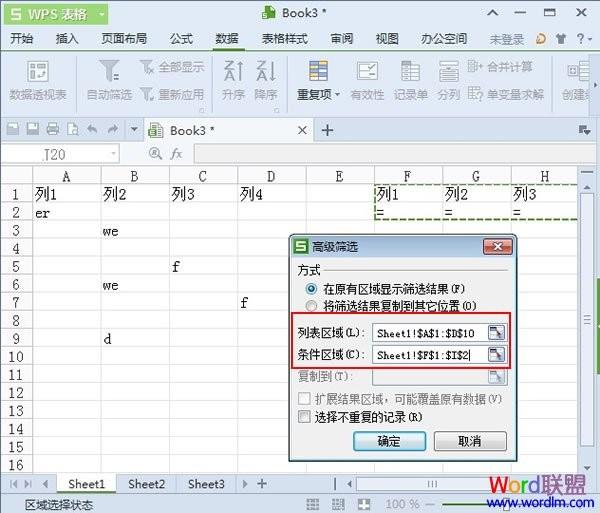Click the range picker icon for 列表区域
Viewport: 600px width, 513px height.
coord(497,333)
